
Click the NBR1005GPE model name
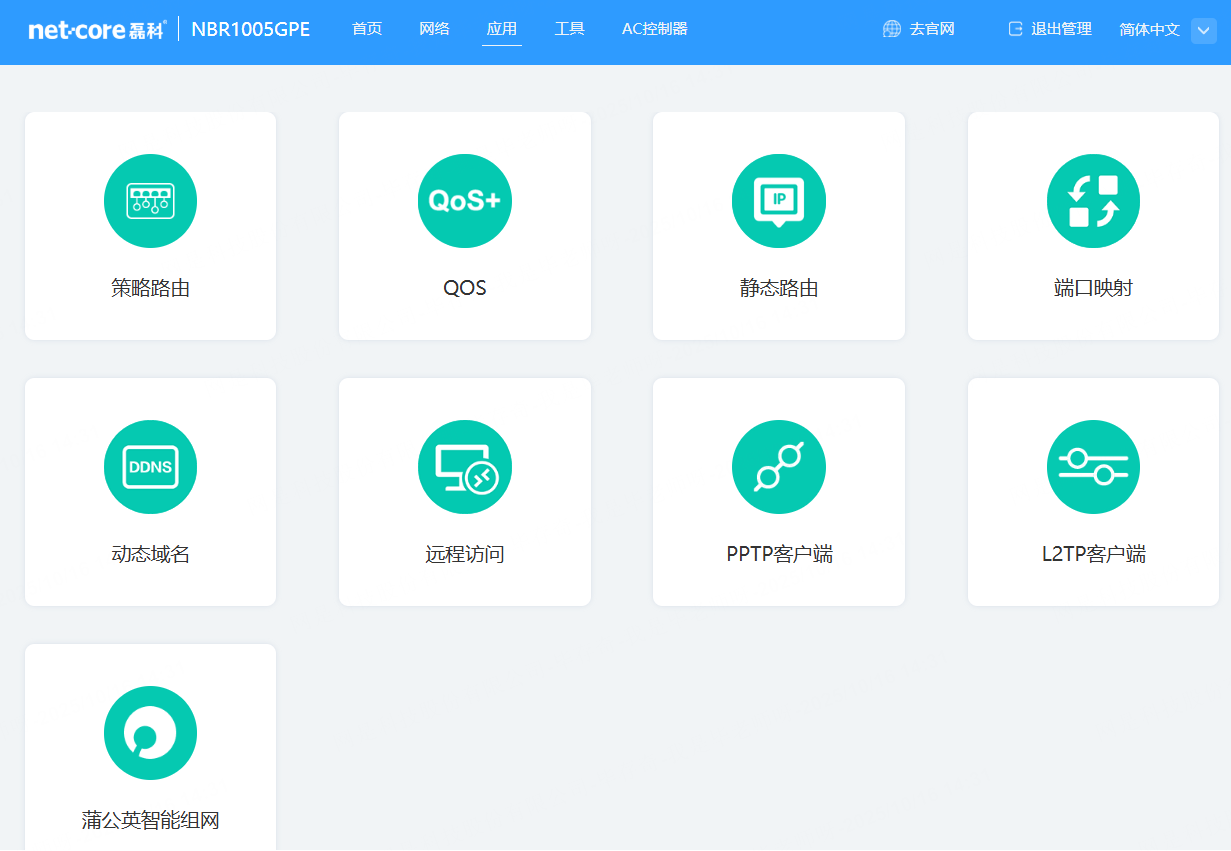[251, 30]
